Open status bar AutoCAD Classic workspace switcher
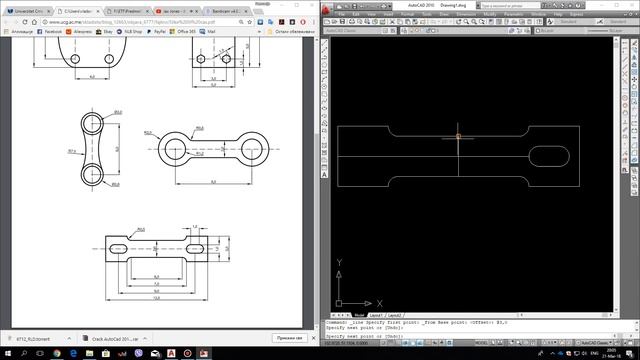Viewport: 640px width, 360px height. (x=594, y=343)
